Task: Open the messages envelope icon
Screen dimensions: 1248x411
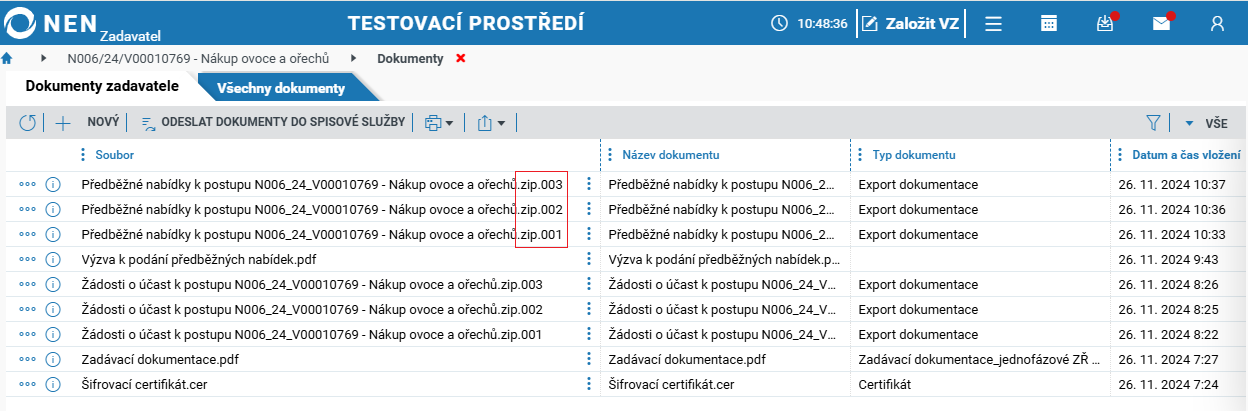Action: [x=1161, y=23]
